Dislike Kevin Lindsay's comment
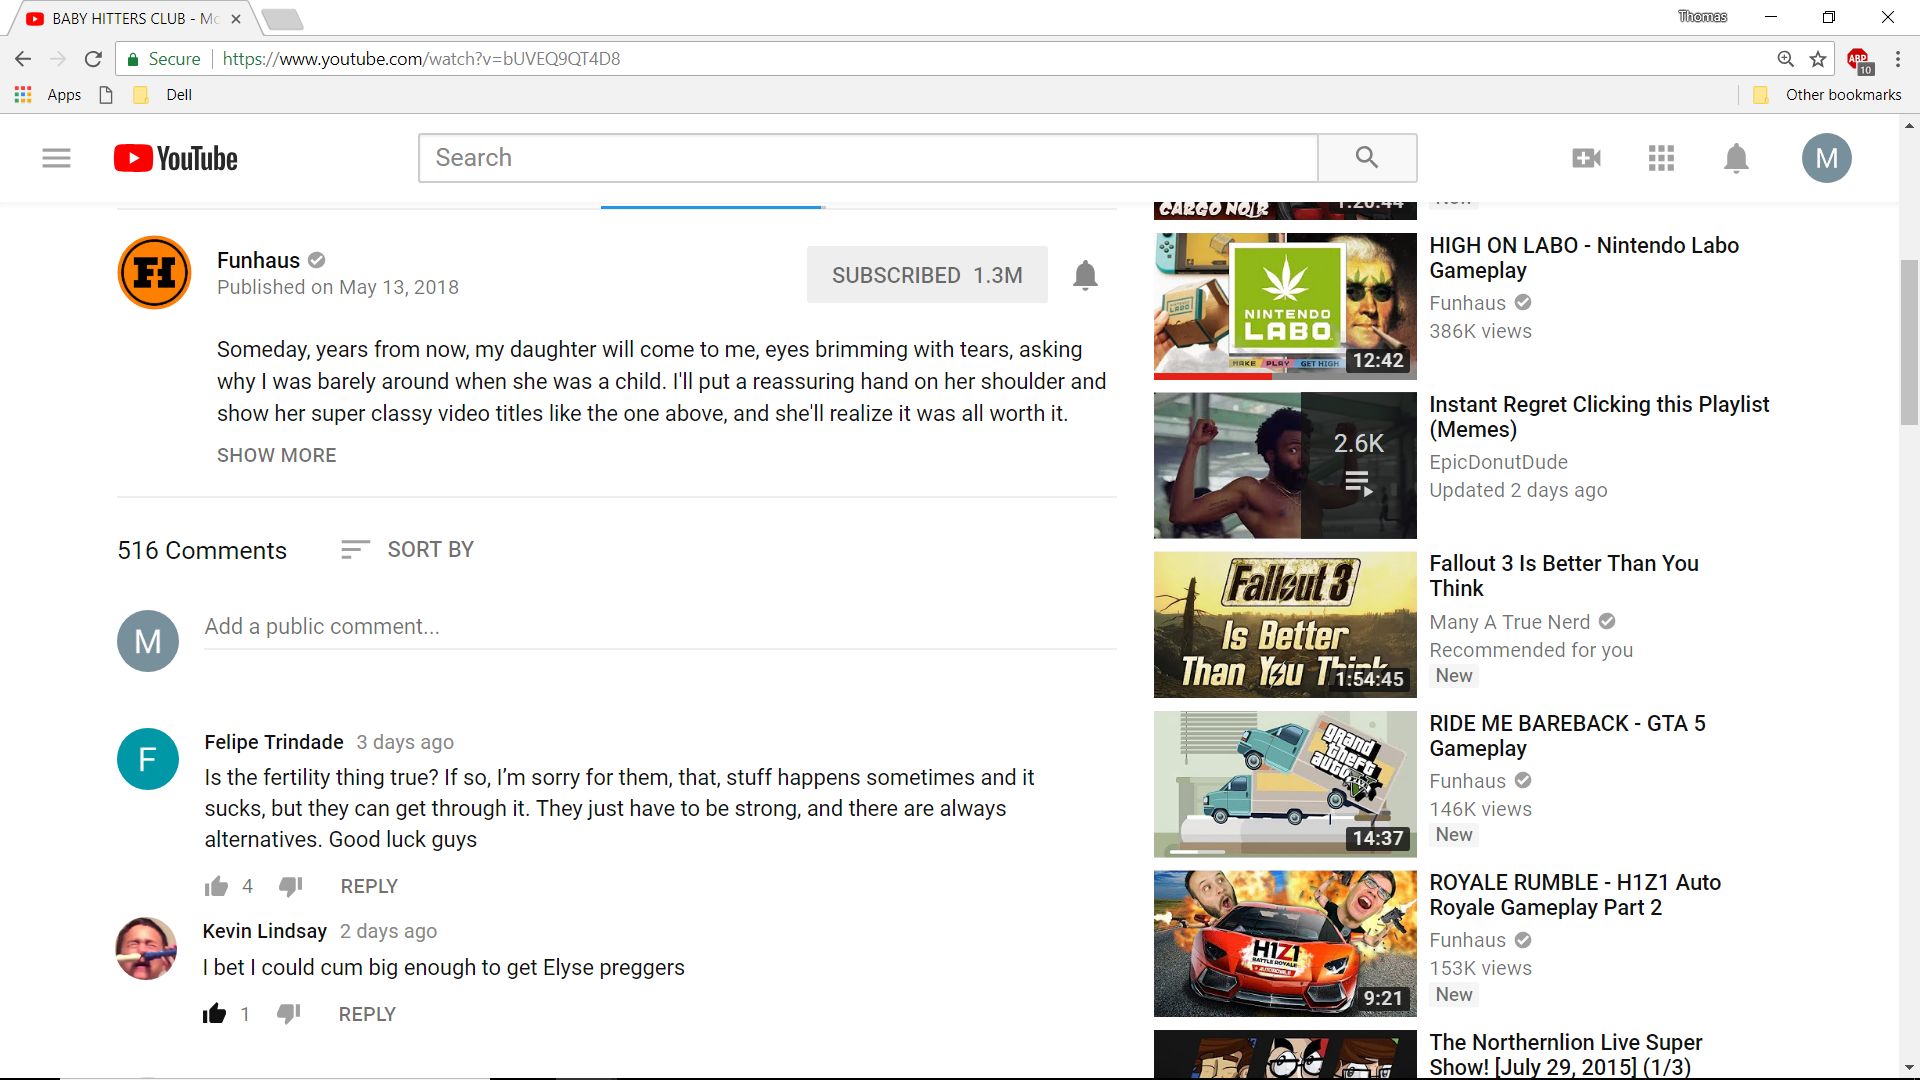 click(x=288, y=1014)
